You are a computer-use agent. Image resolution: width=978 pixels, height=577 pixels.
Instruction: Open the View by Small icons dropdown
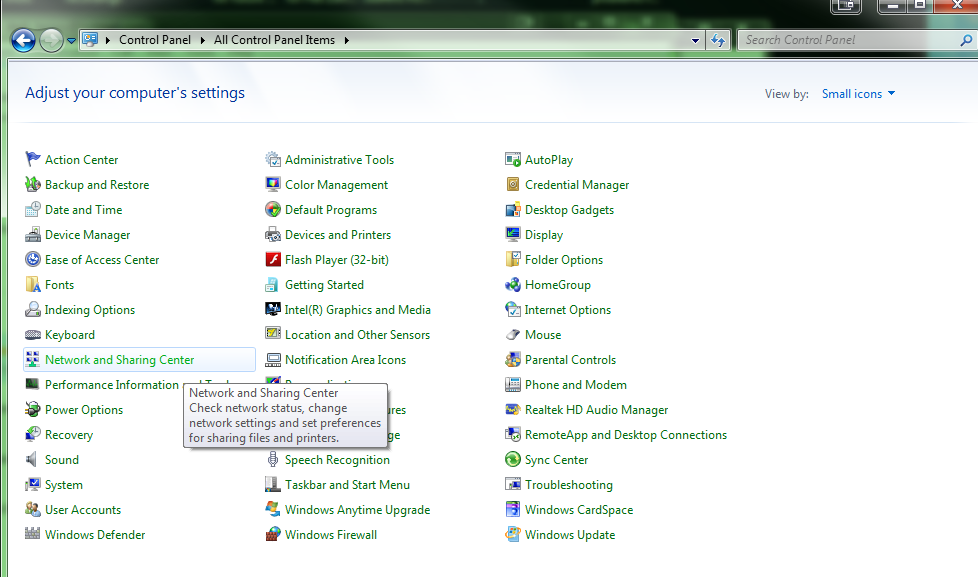coord(858,94)
